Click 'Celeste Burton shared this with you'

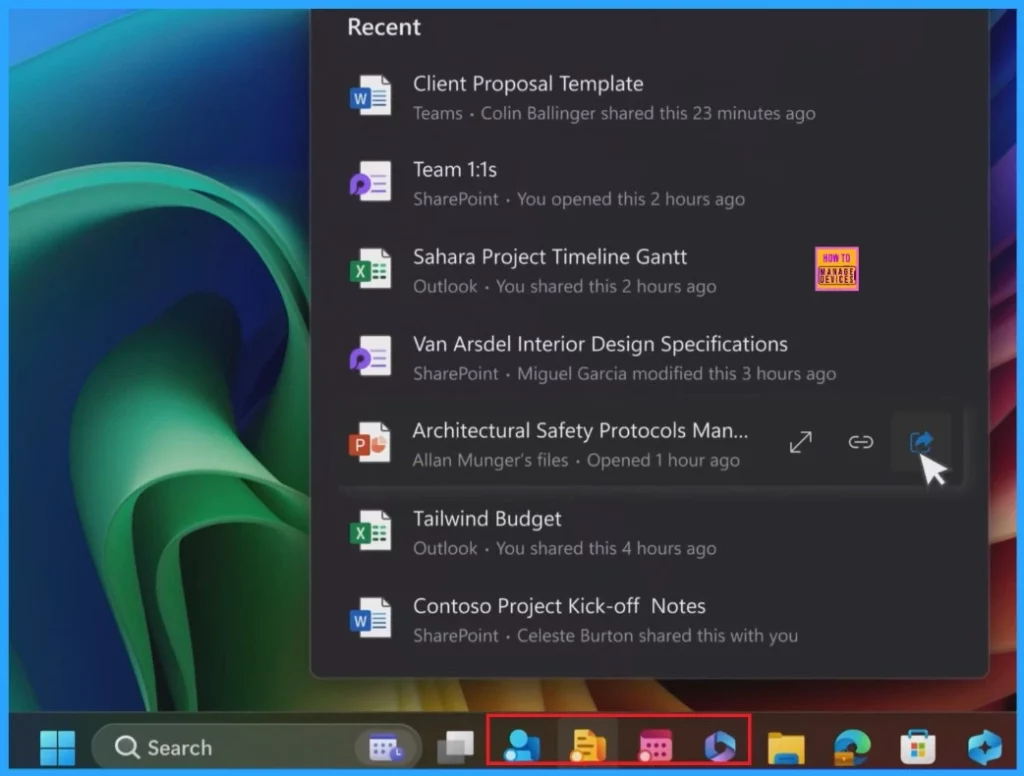658,636
